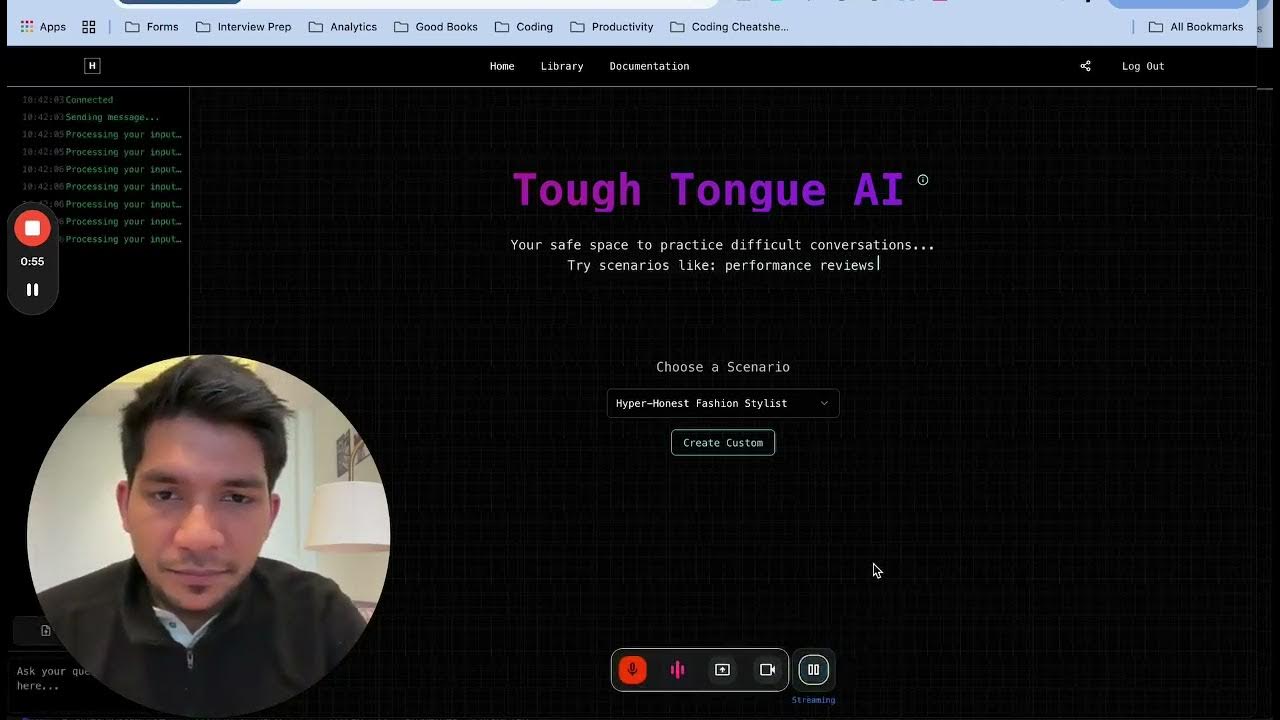Viewport: 1280px width, 720px height.
Task: Stop the screen recording with the red button
Action: coord(32,227)
